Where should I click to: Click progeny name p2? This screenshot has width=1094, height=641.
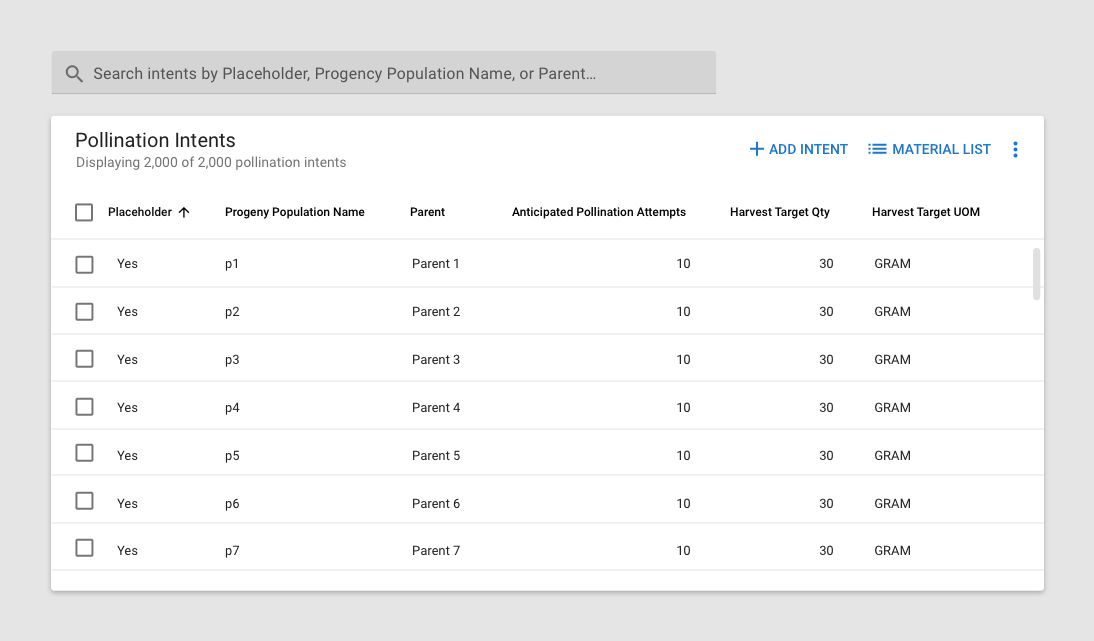click(232, 312)
